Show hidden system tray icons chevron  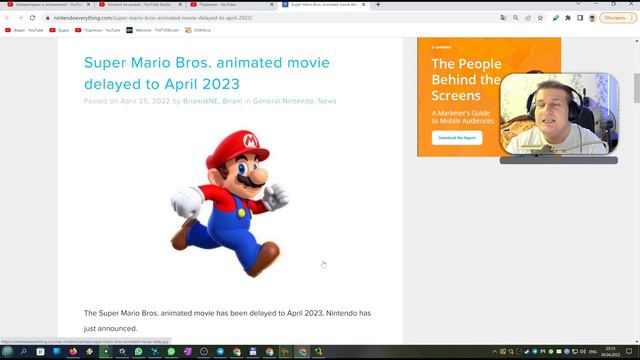click(x=495, y=351)
